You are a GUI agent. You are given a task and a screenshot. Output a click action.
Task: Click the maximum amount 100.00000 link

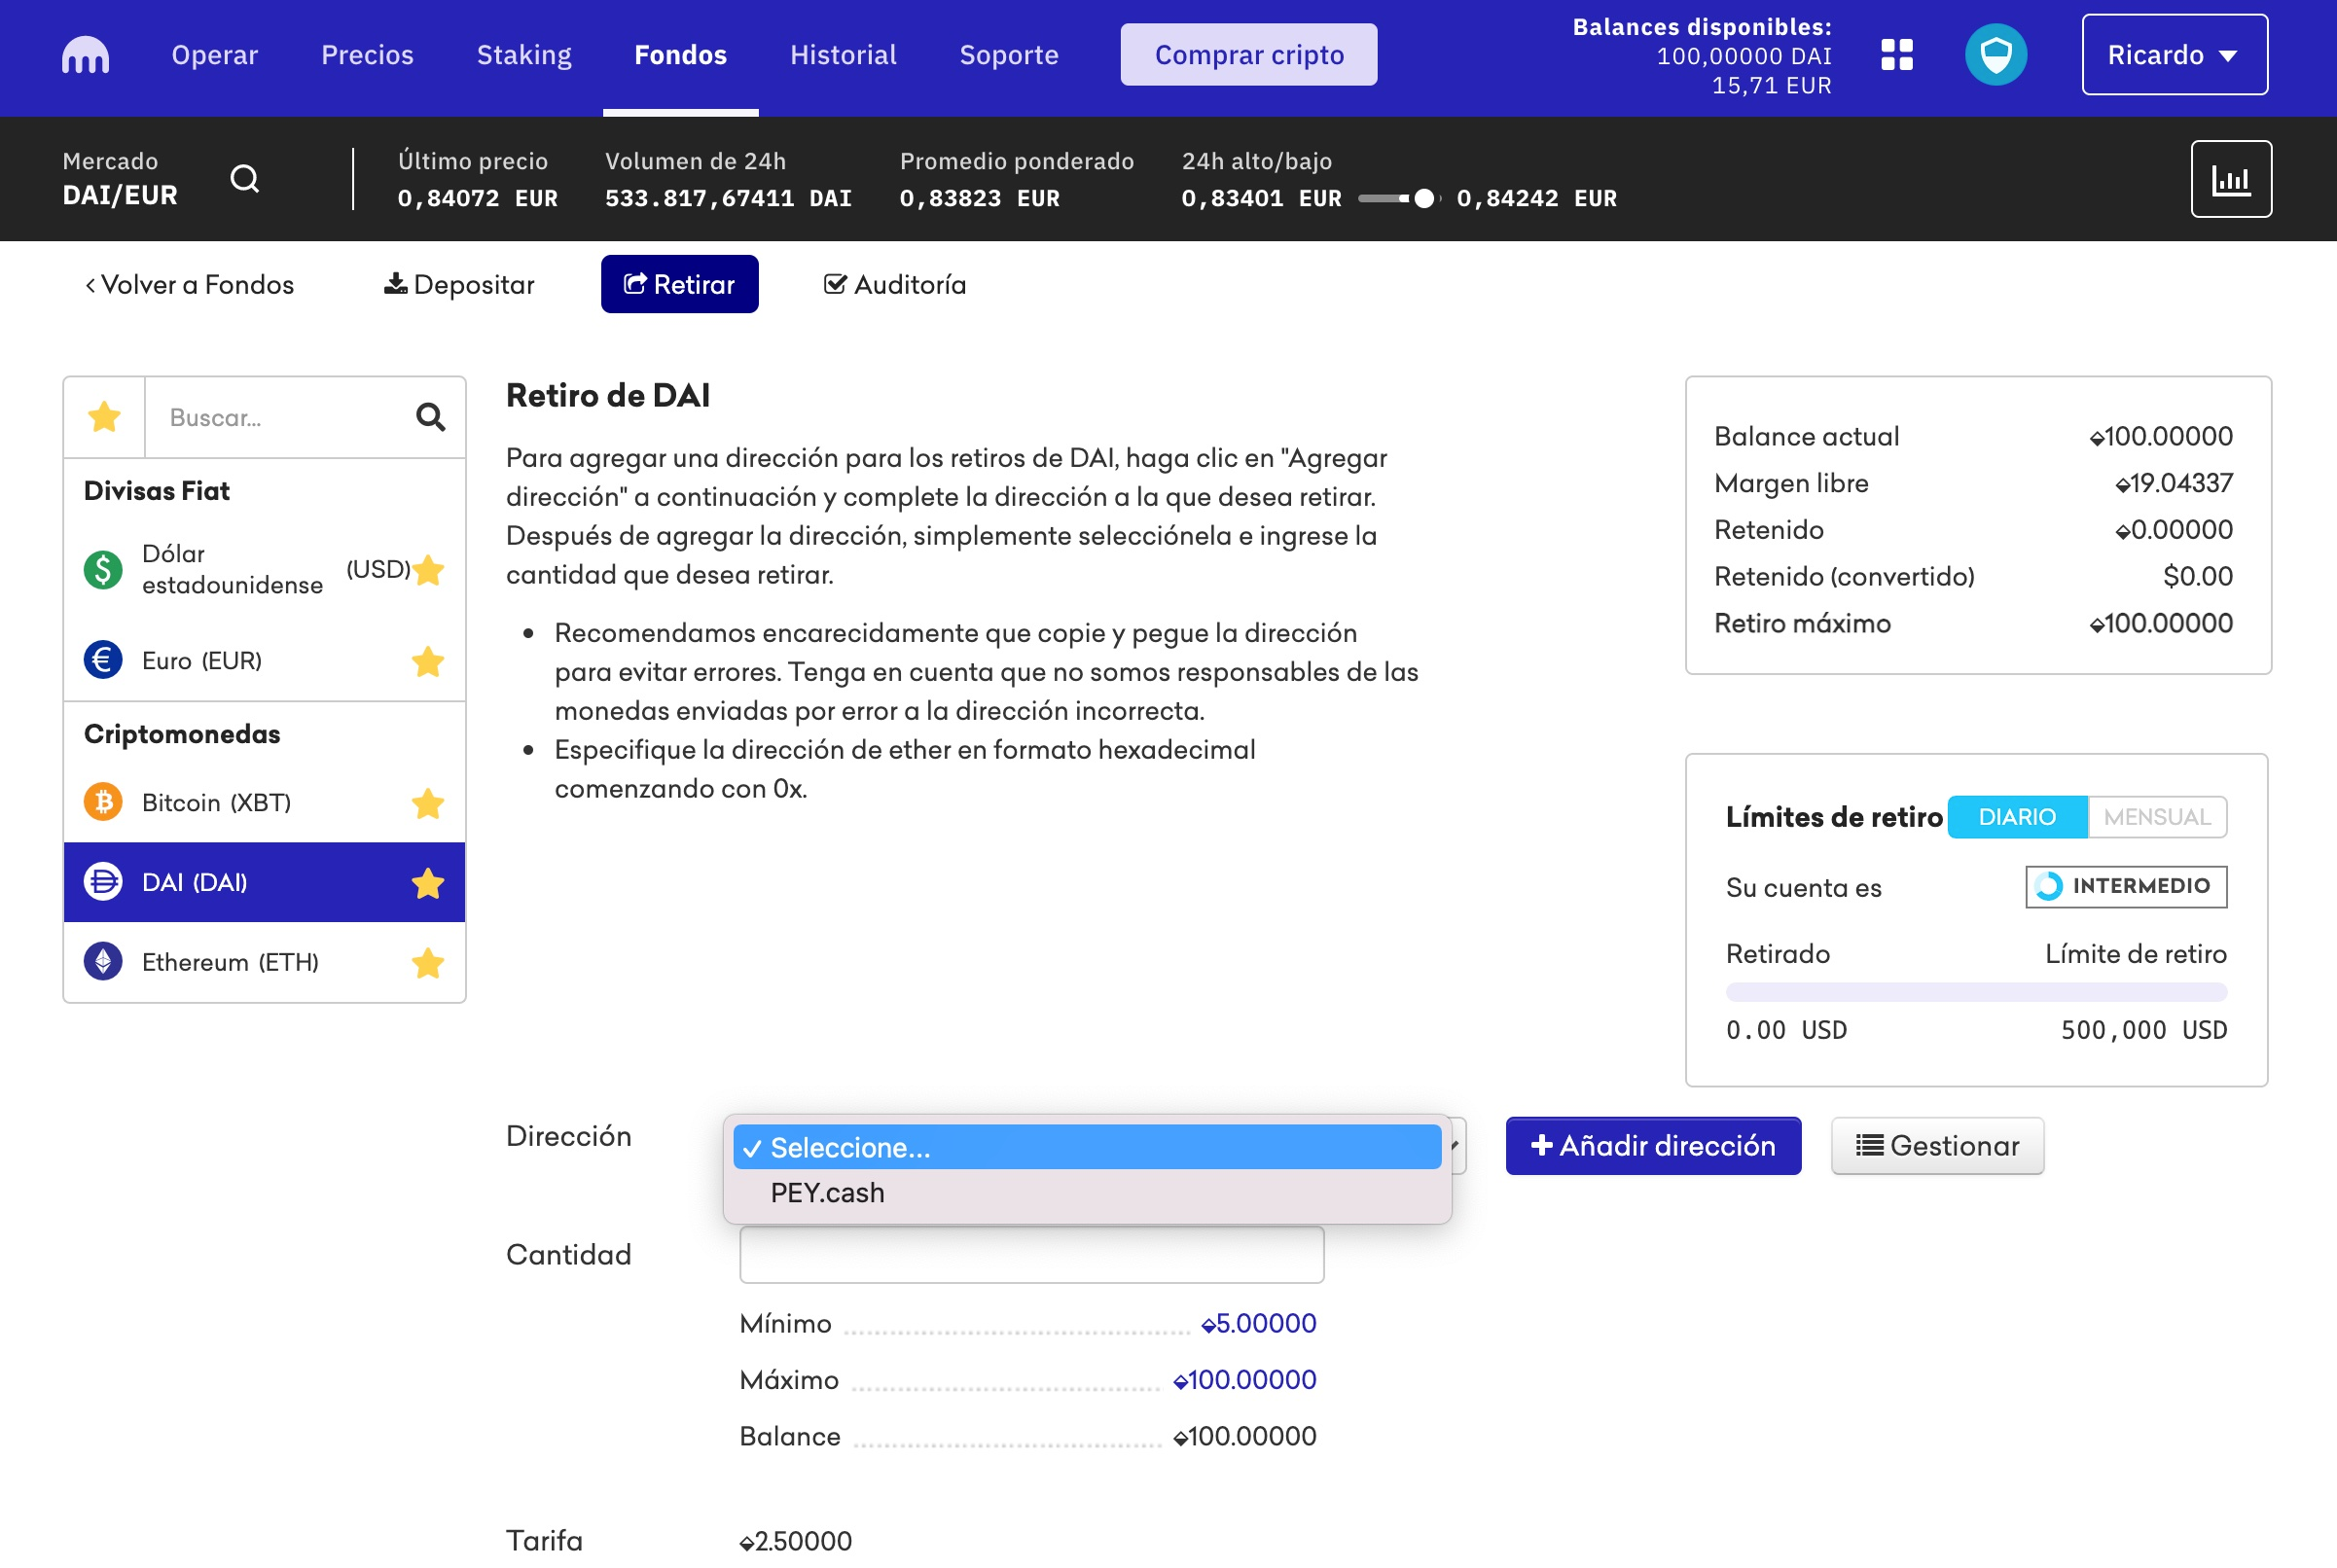1244,1380
